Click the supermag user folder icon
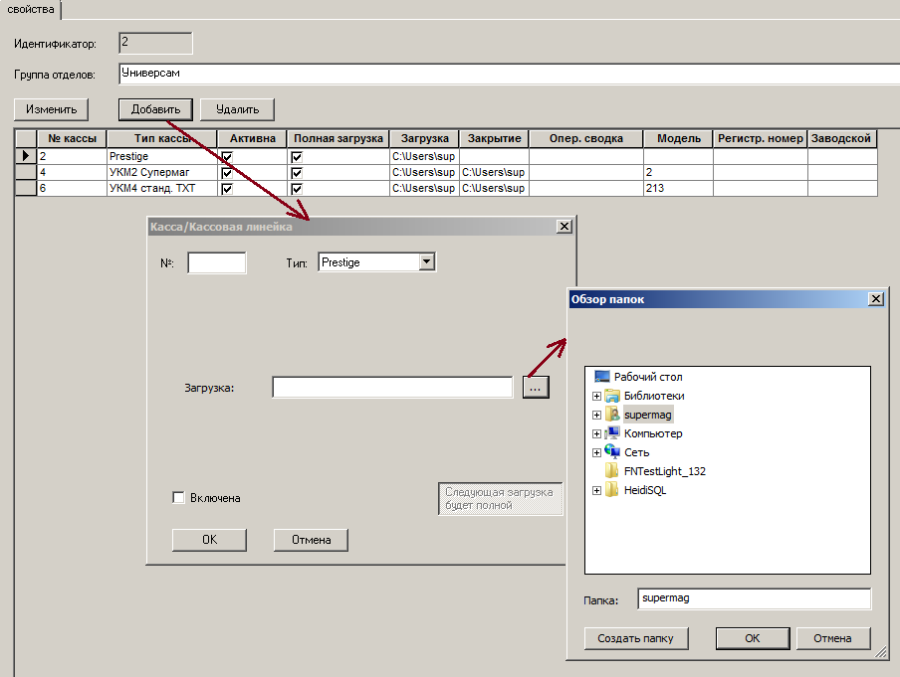 [x=612, y=414]
